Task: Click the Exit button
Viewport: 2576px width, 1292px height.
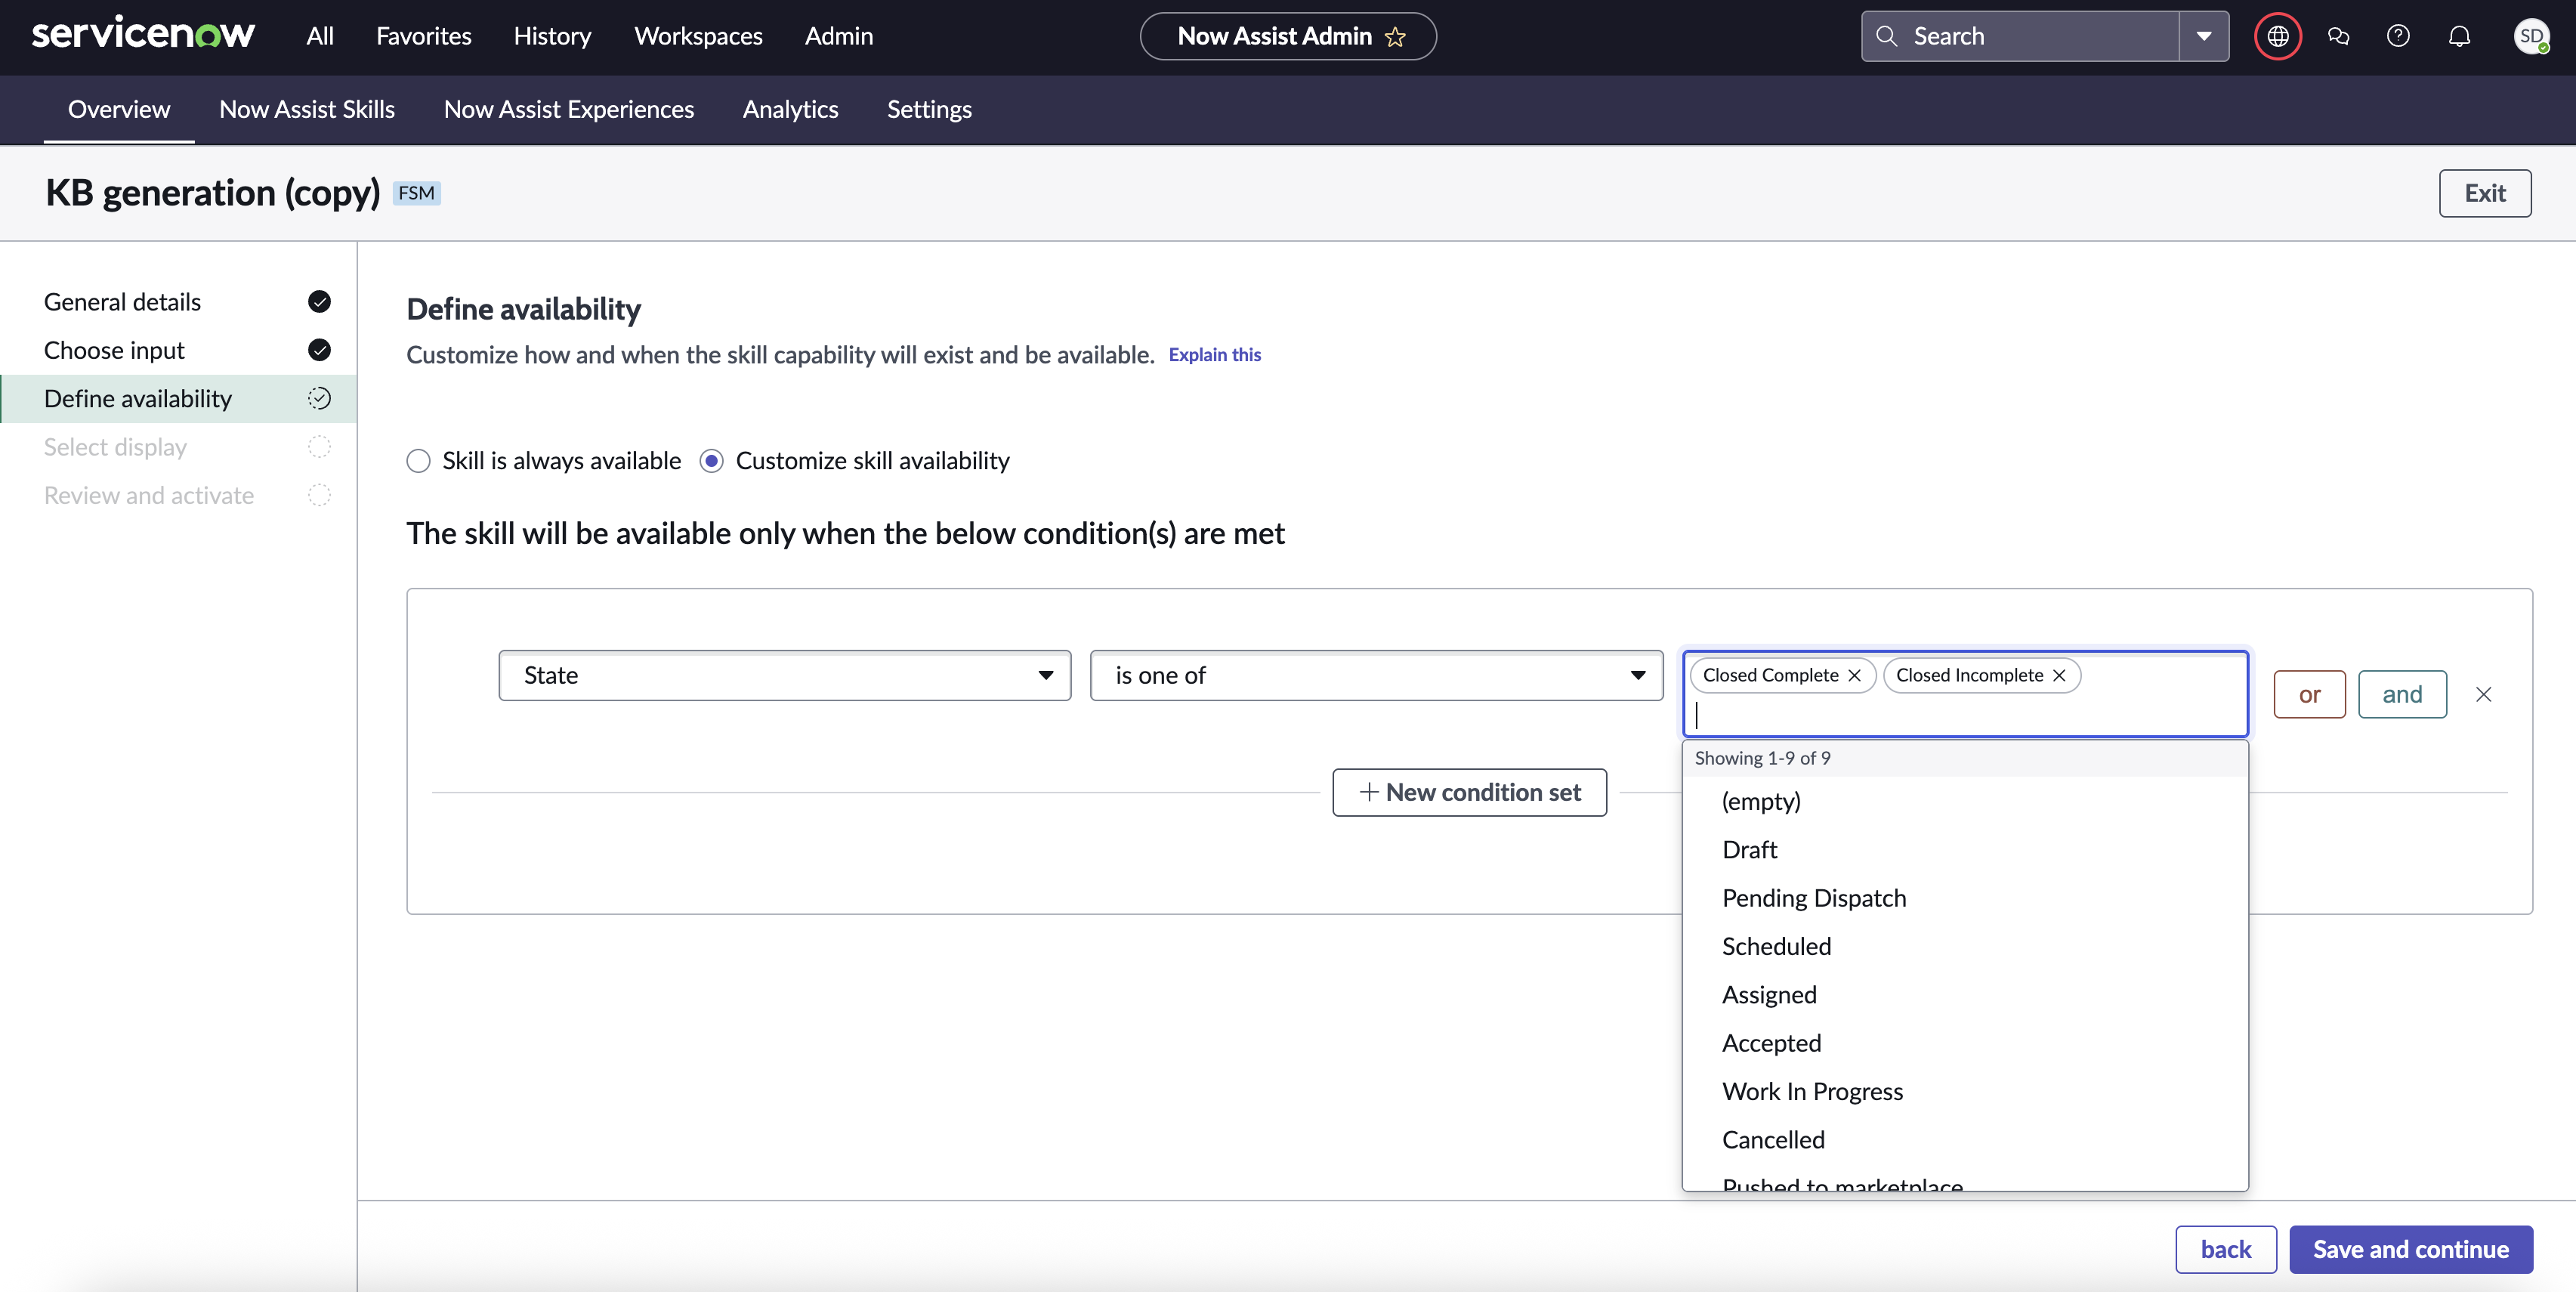Action: (x=2484, y=193)
